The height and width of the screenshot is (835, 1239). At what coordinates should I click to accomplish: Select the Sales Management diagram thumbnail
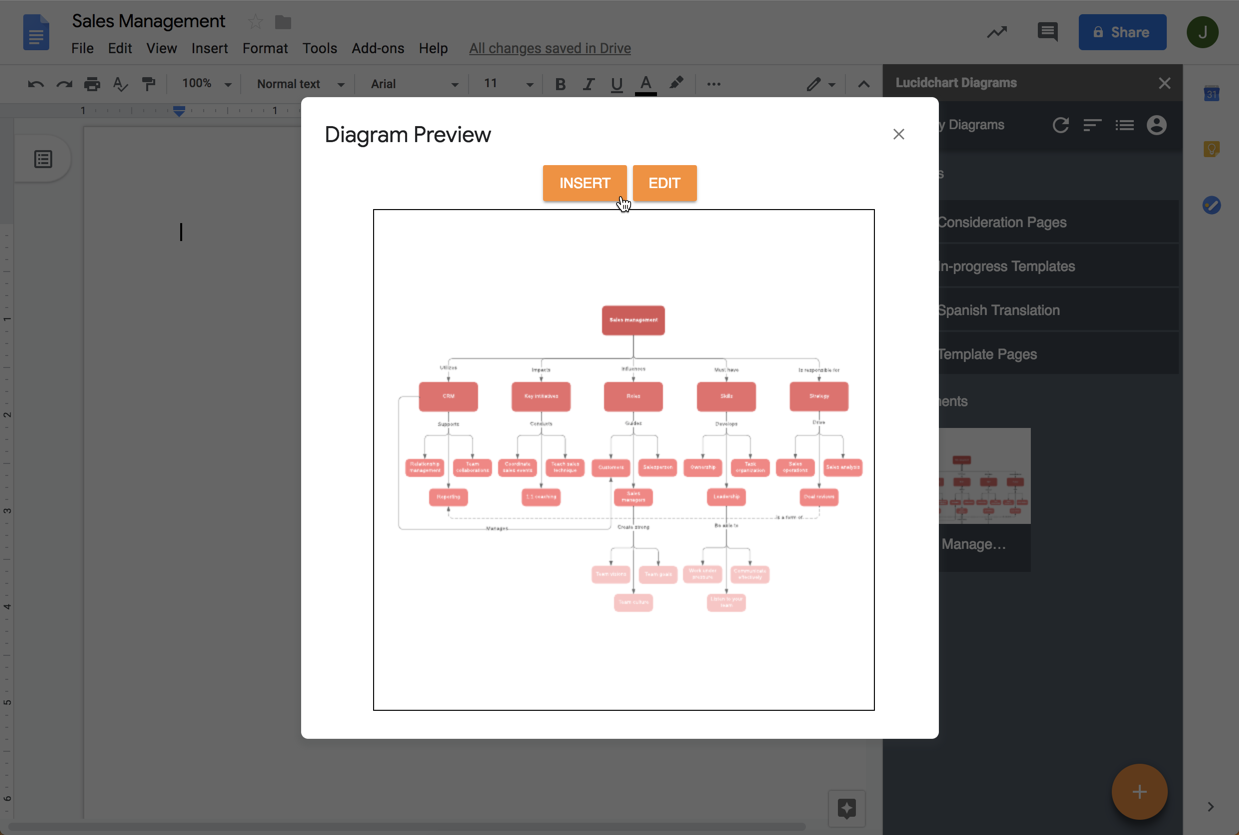point(985,475)
